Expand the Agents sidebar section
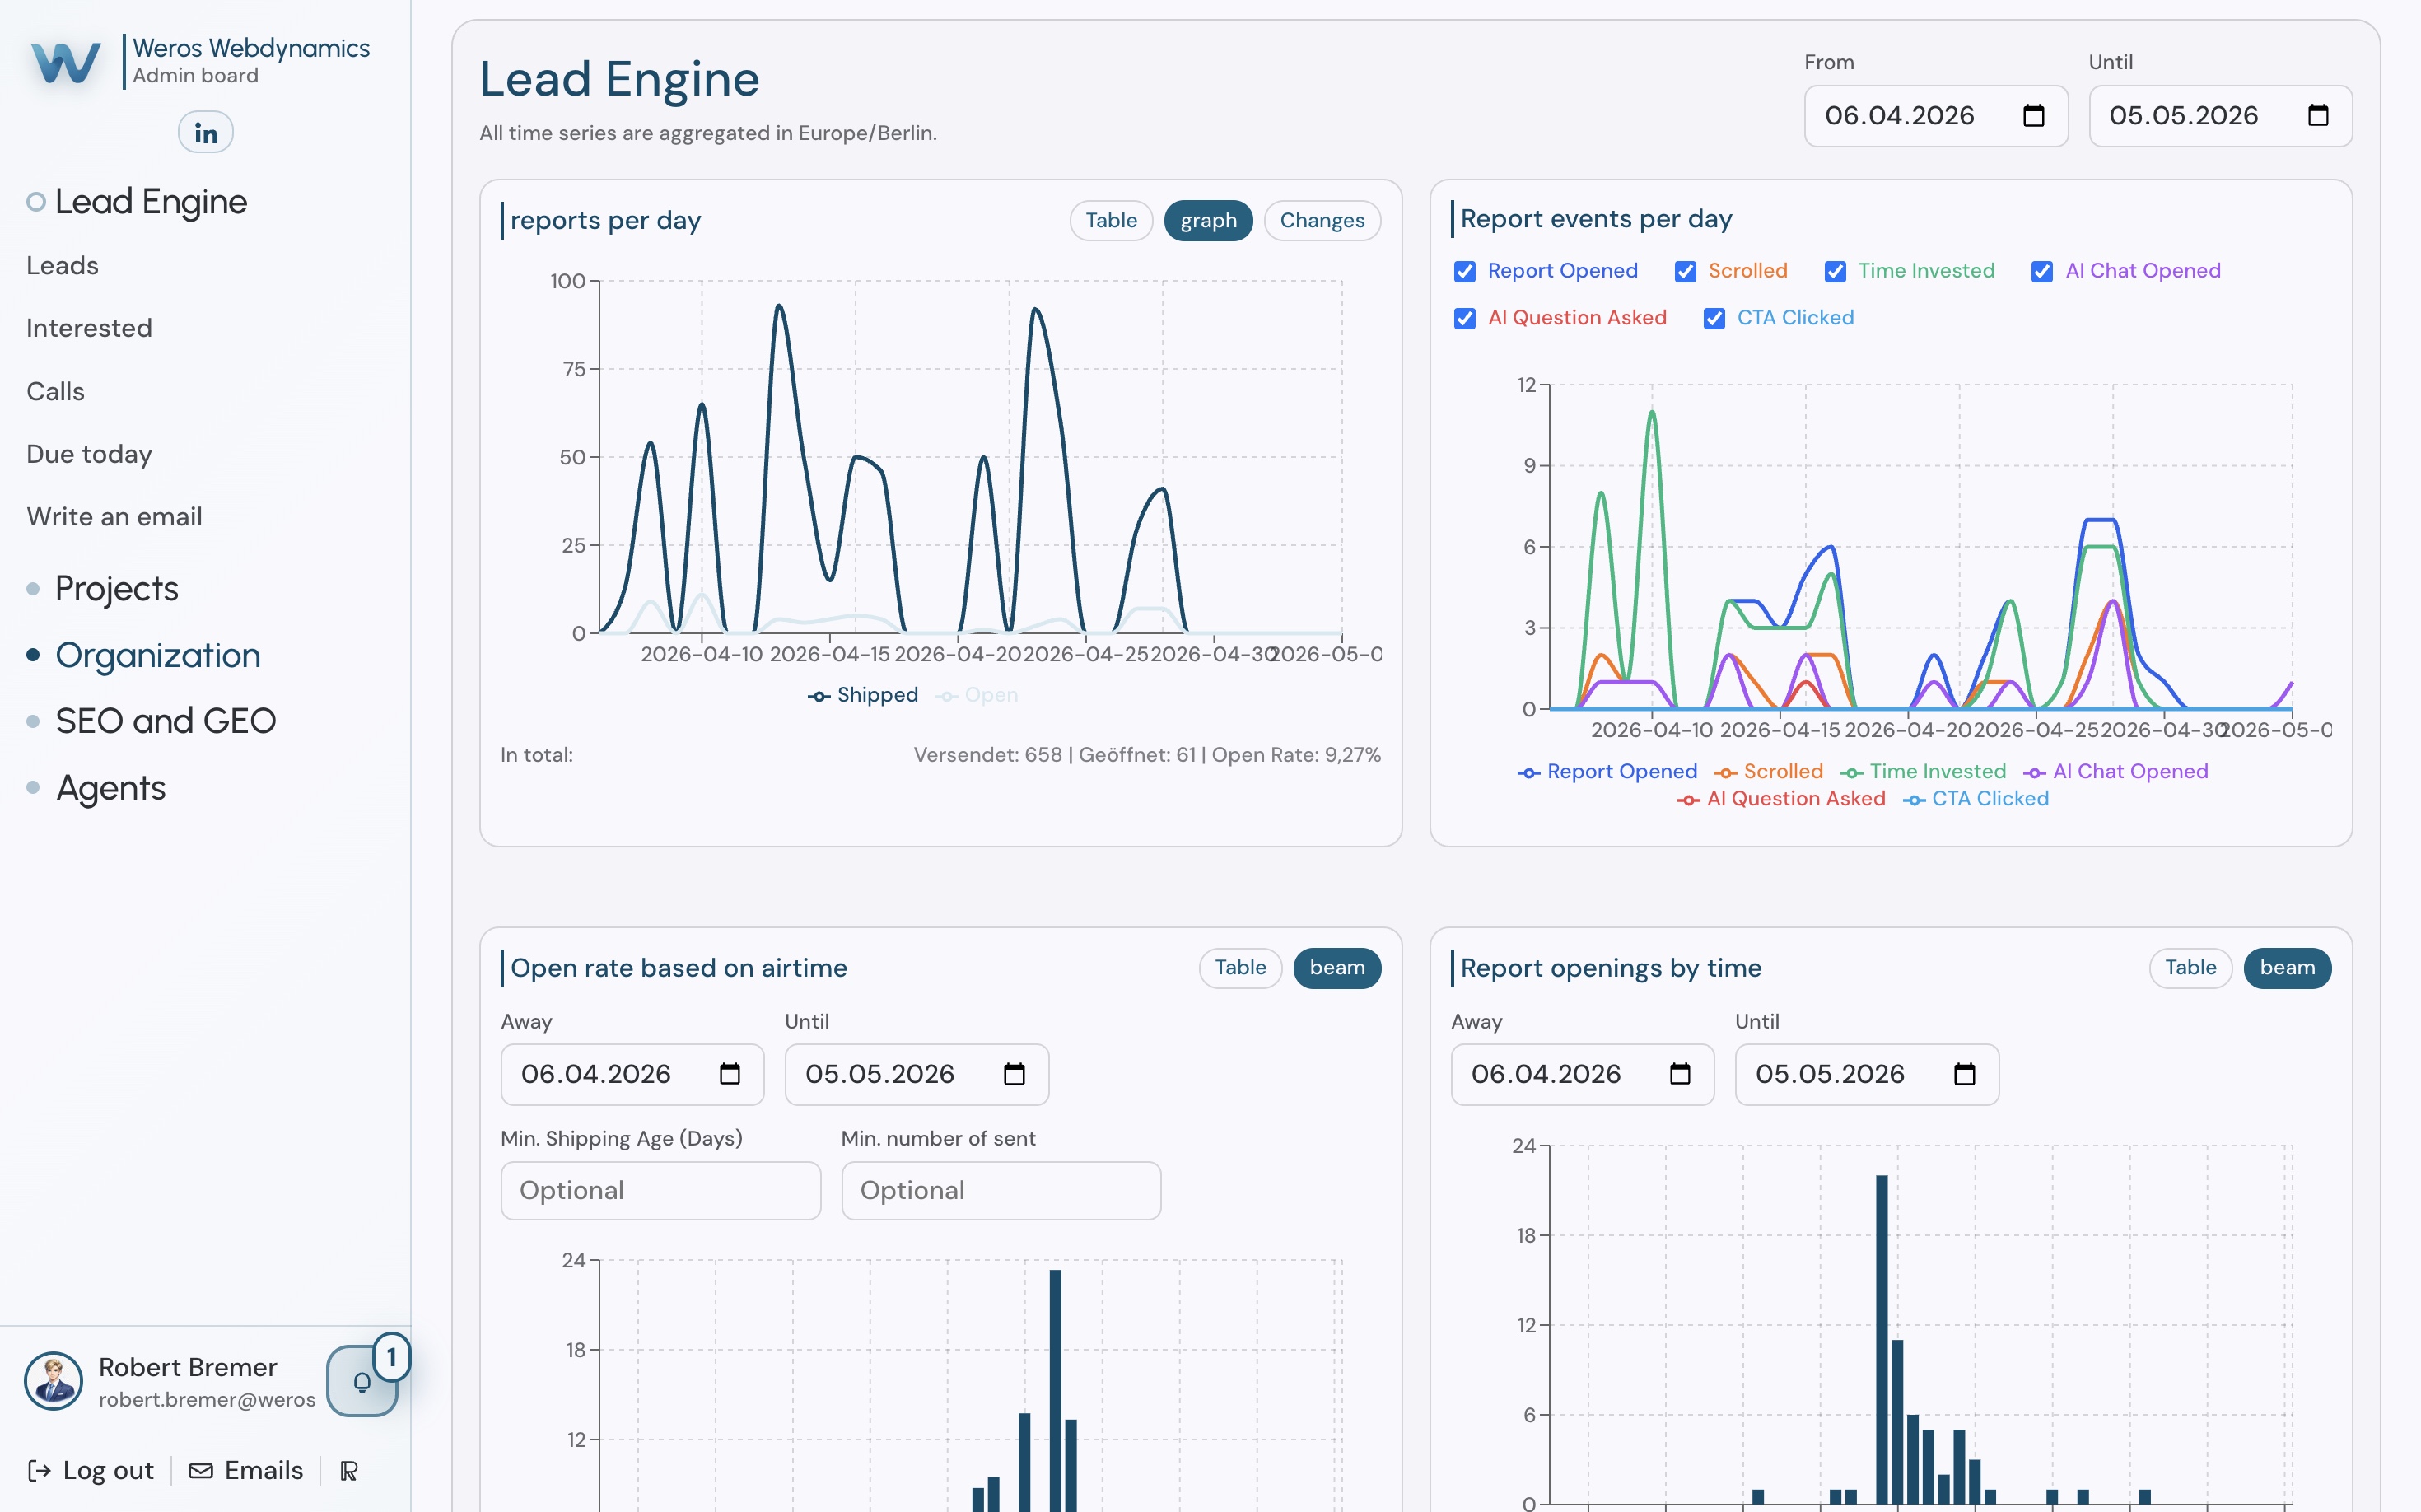 click(x=110, y=788)
